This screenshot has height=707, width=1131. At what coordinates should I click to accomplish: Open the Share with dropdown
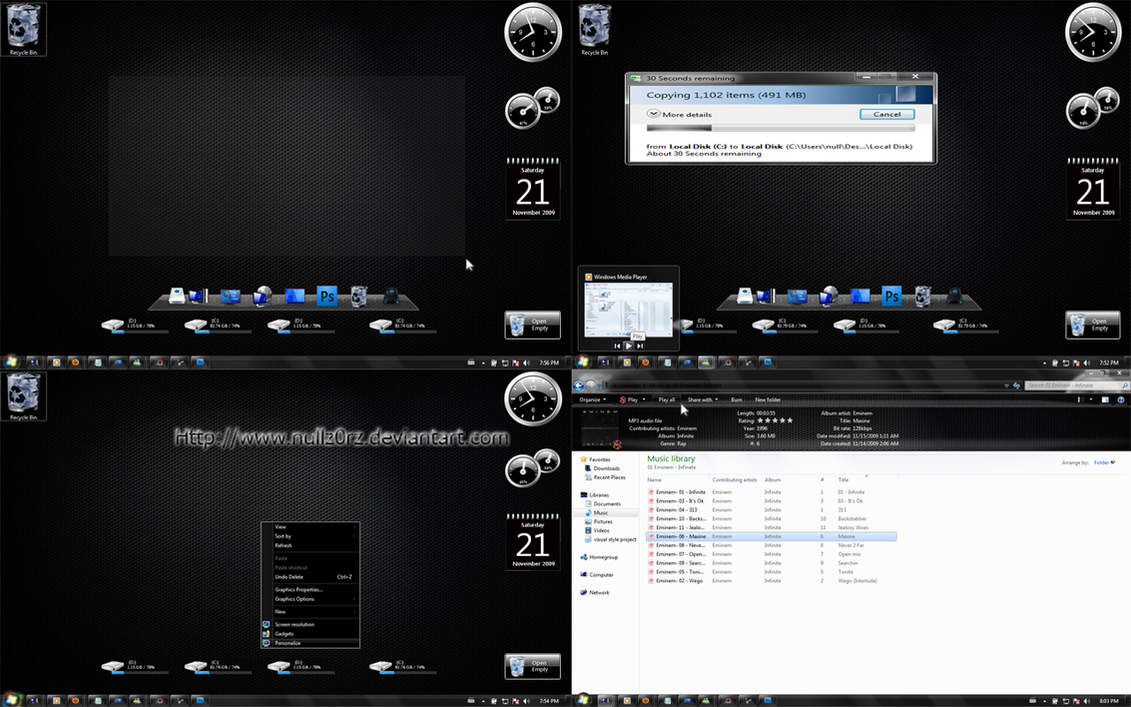(x=703, y=400)
